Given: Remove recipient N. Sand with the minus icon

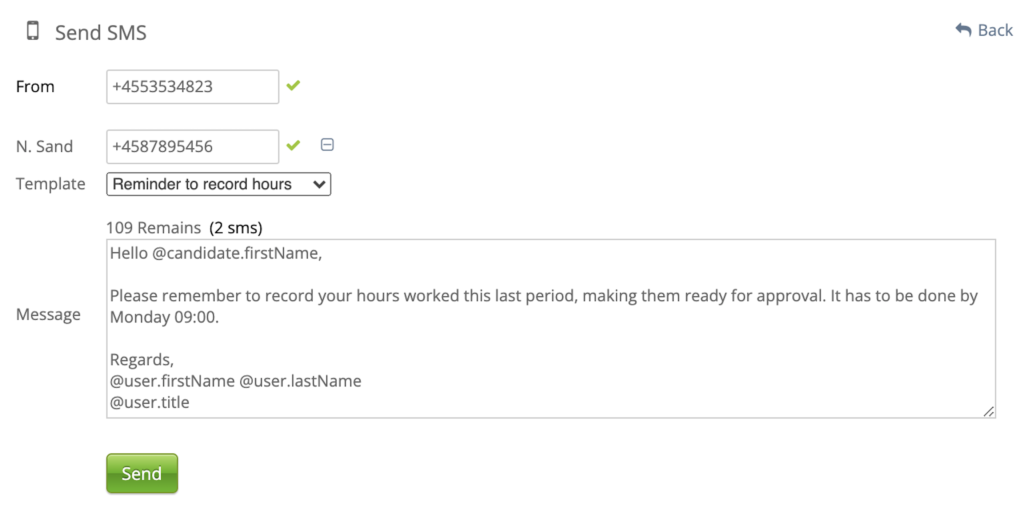Looking at the screenshot, I should click(x=327, y=145).
